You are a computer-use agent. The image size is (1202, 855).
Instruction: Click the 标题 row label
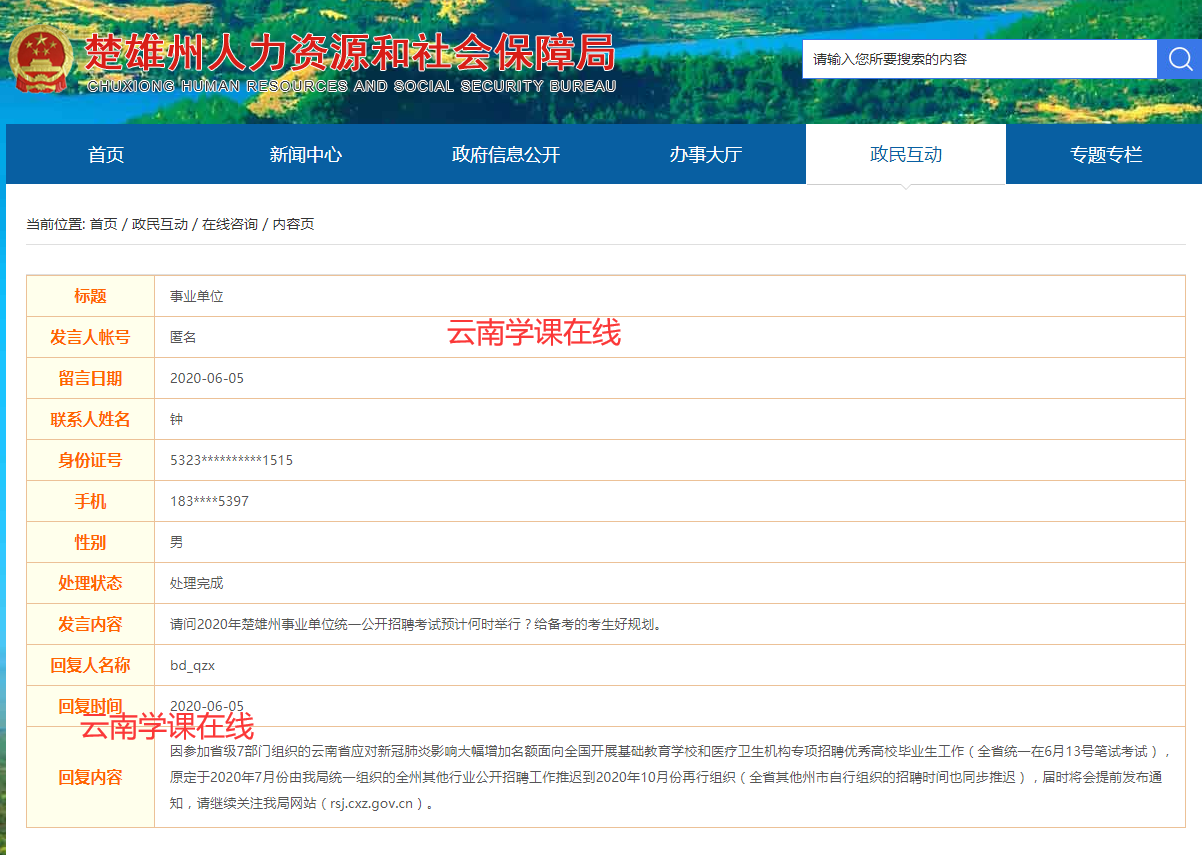(x=90, y=296)
